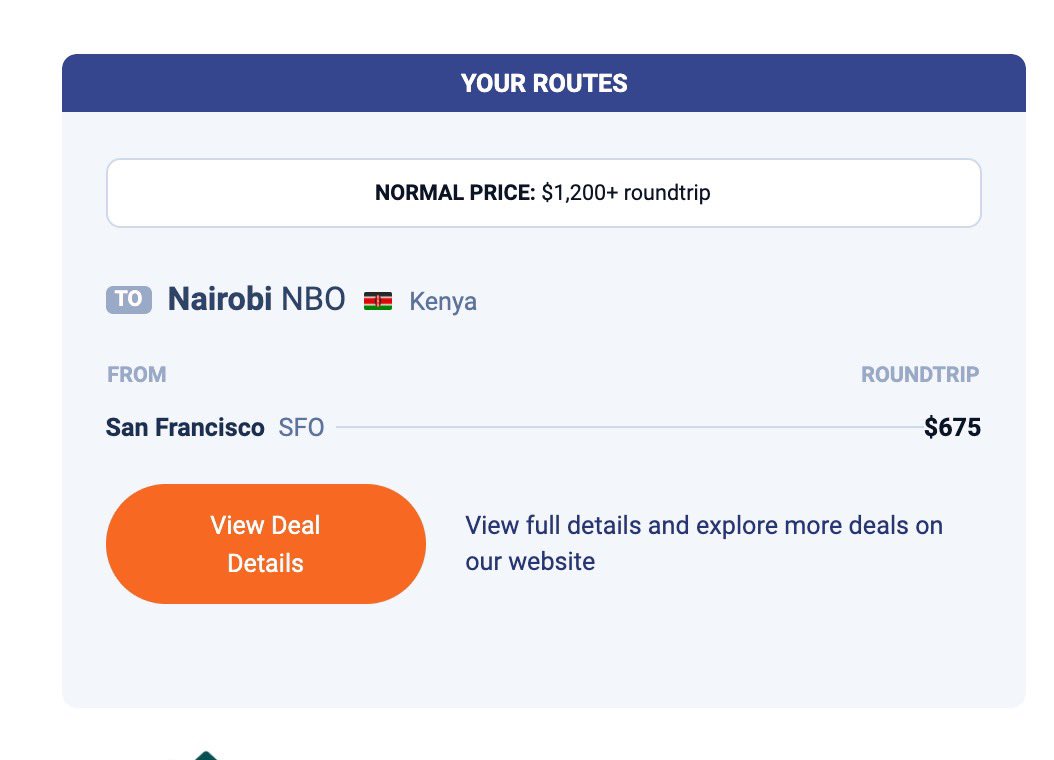This screenshot has height=760, width=1054.
Task: Click the gray TO badge
Action: (129, 300)
